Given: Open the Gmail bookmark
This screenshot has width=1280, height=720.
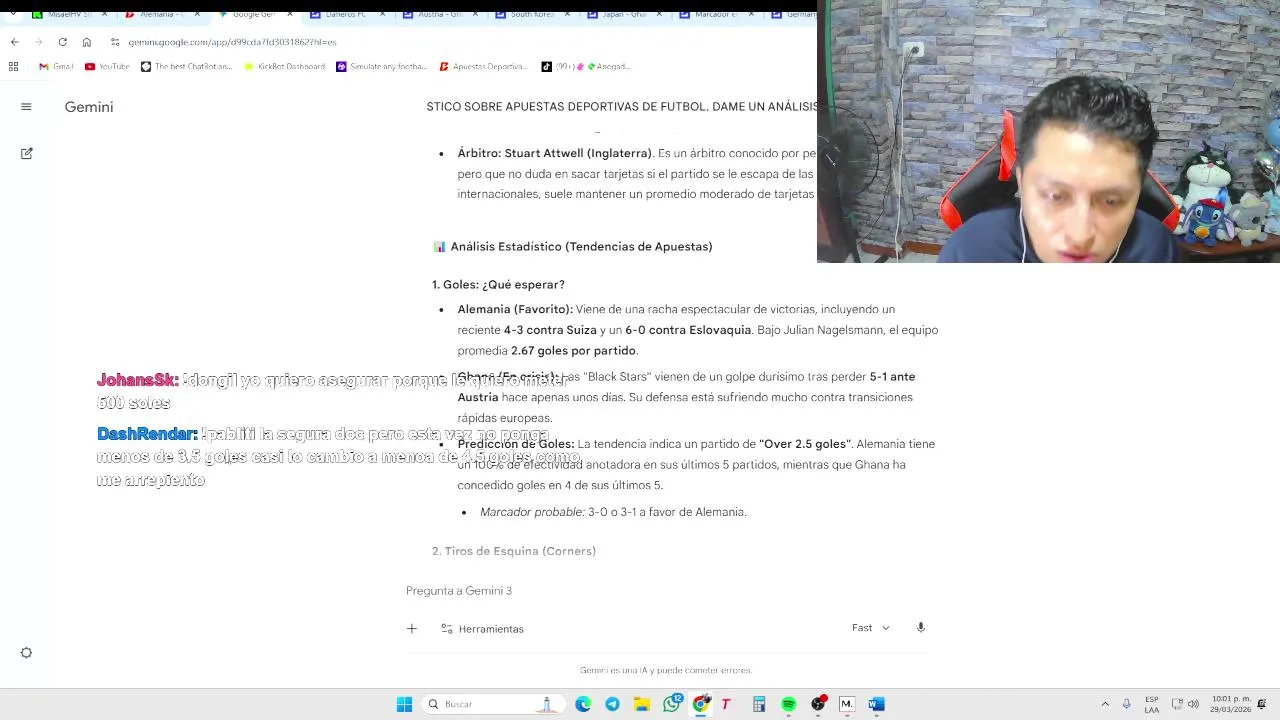Looking at the screenshot, I should click(56, 67).
